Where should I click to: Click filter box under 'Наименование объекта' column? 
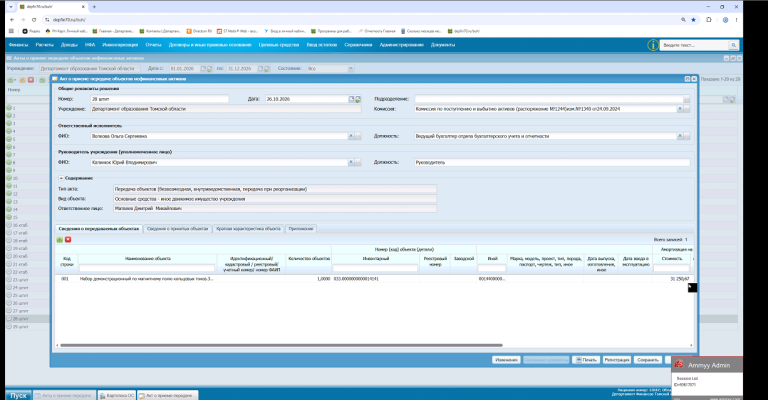[x=147, y=268]
